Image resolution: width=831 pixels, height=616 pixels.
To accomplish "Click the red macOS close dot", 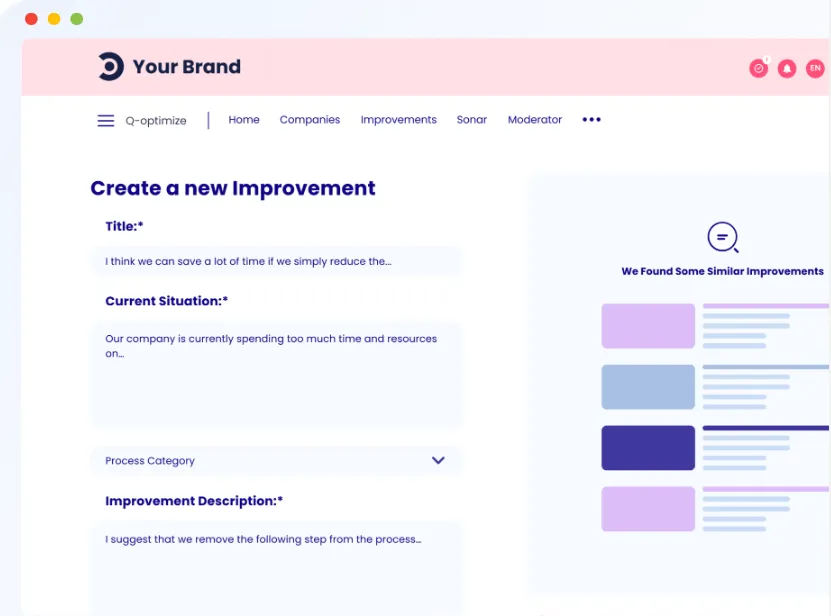I will [x=31, y=19].
